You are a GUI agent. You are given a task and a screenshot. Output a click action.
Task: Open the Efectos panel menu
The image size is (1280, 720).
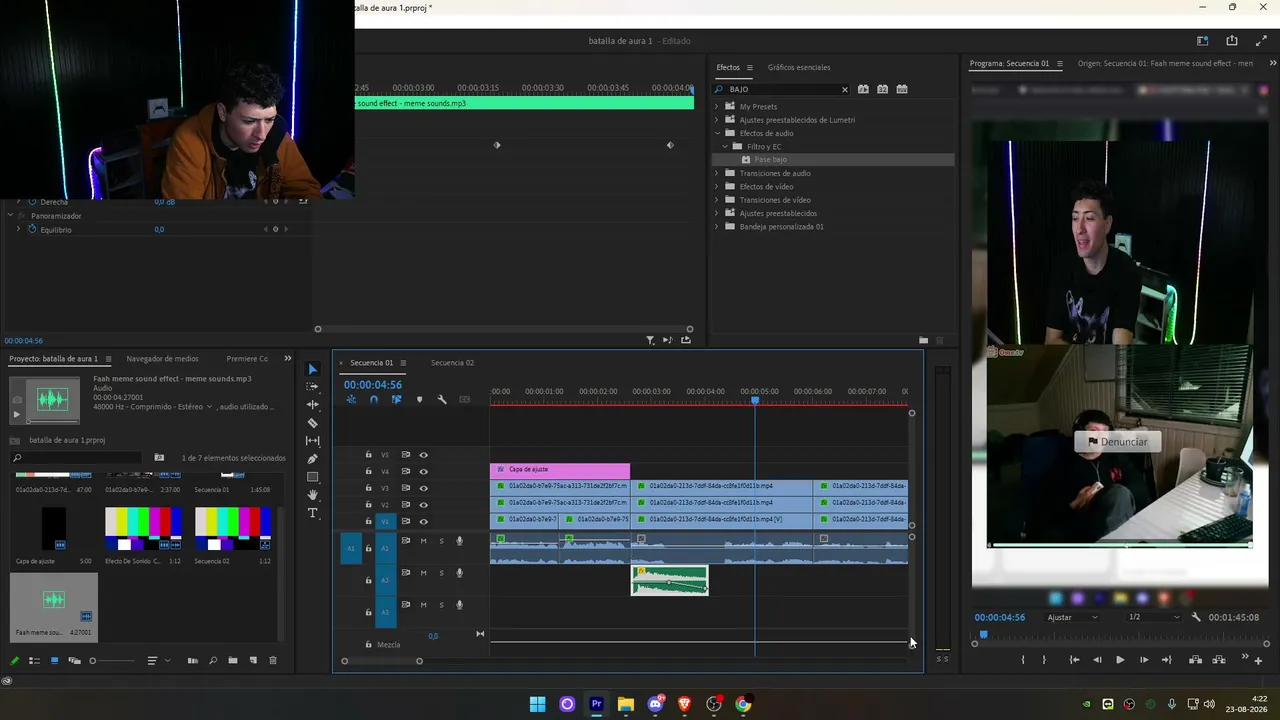(750, 68)
